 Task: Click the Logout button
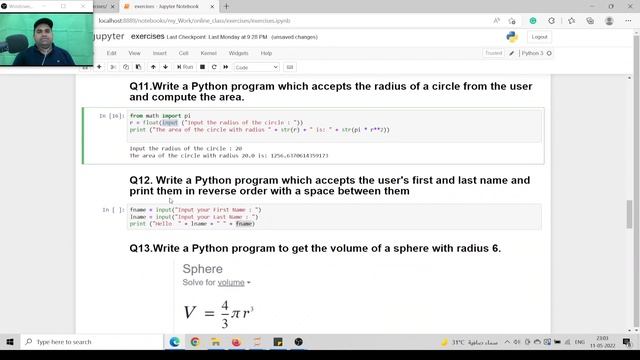539,37
